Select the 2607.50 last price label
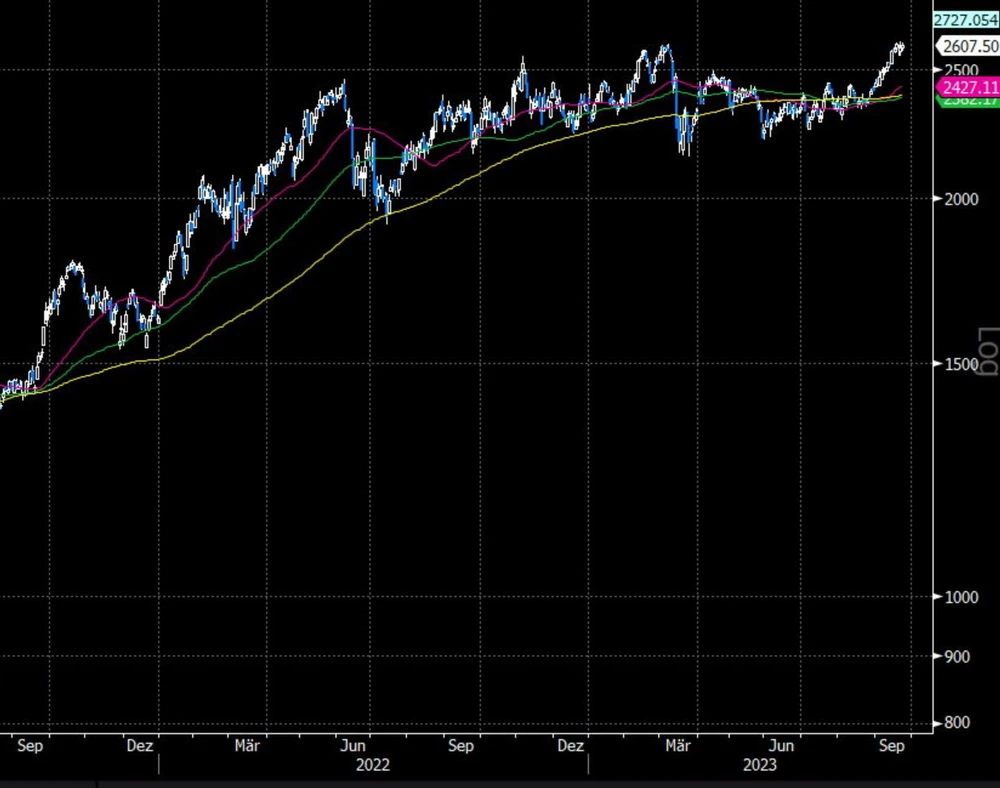The height and width of the screenshot is (788, 1000). click(968, 46)
